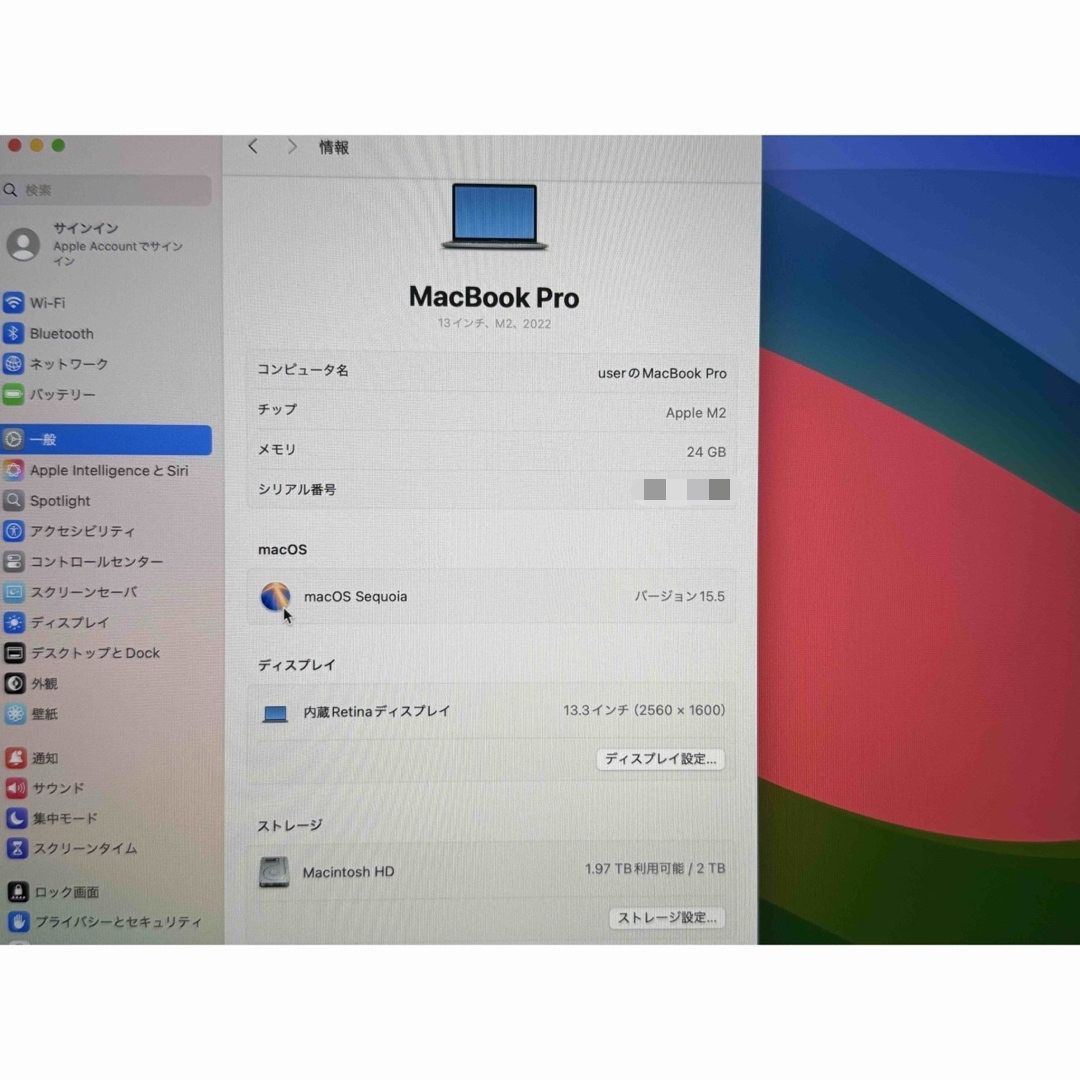The height and width of the screenshot is (1080, 1080).
Task: Click the Apple Account avatar icon
Action: click(23, 245)
